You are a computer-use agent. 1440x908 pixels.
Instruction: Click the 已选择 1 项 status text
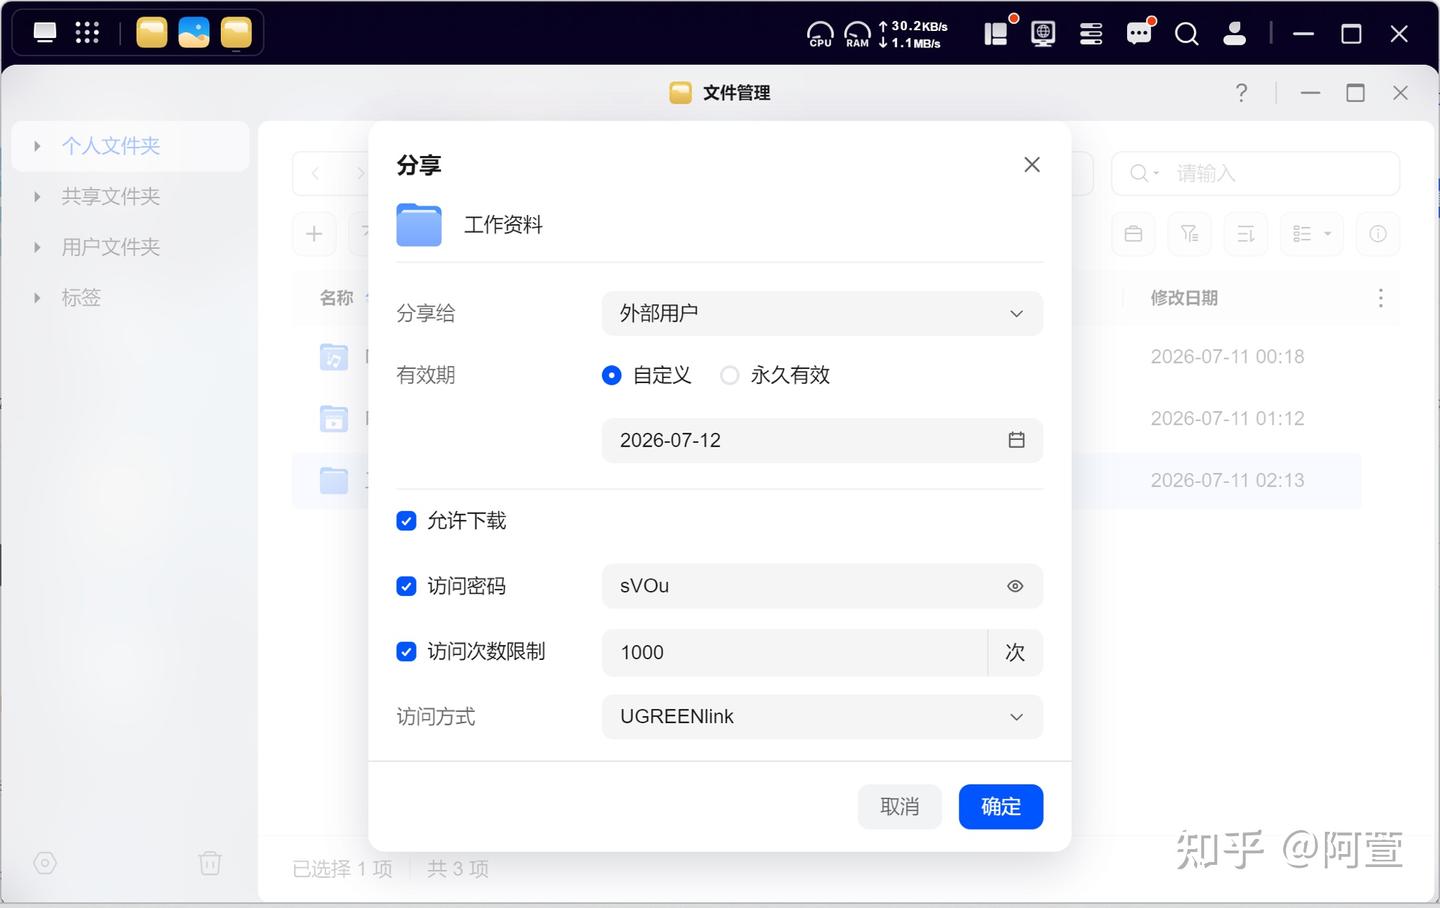tap(342, 869)
